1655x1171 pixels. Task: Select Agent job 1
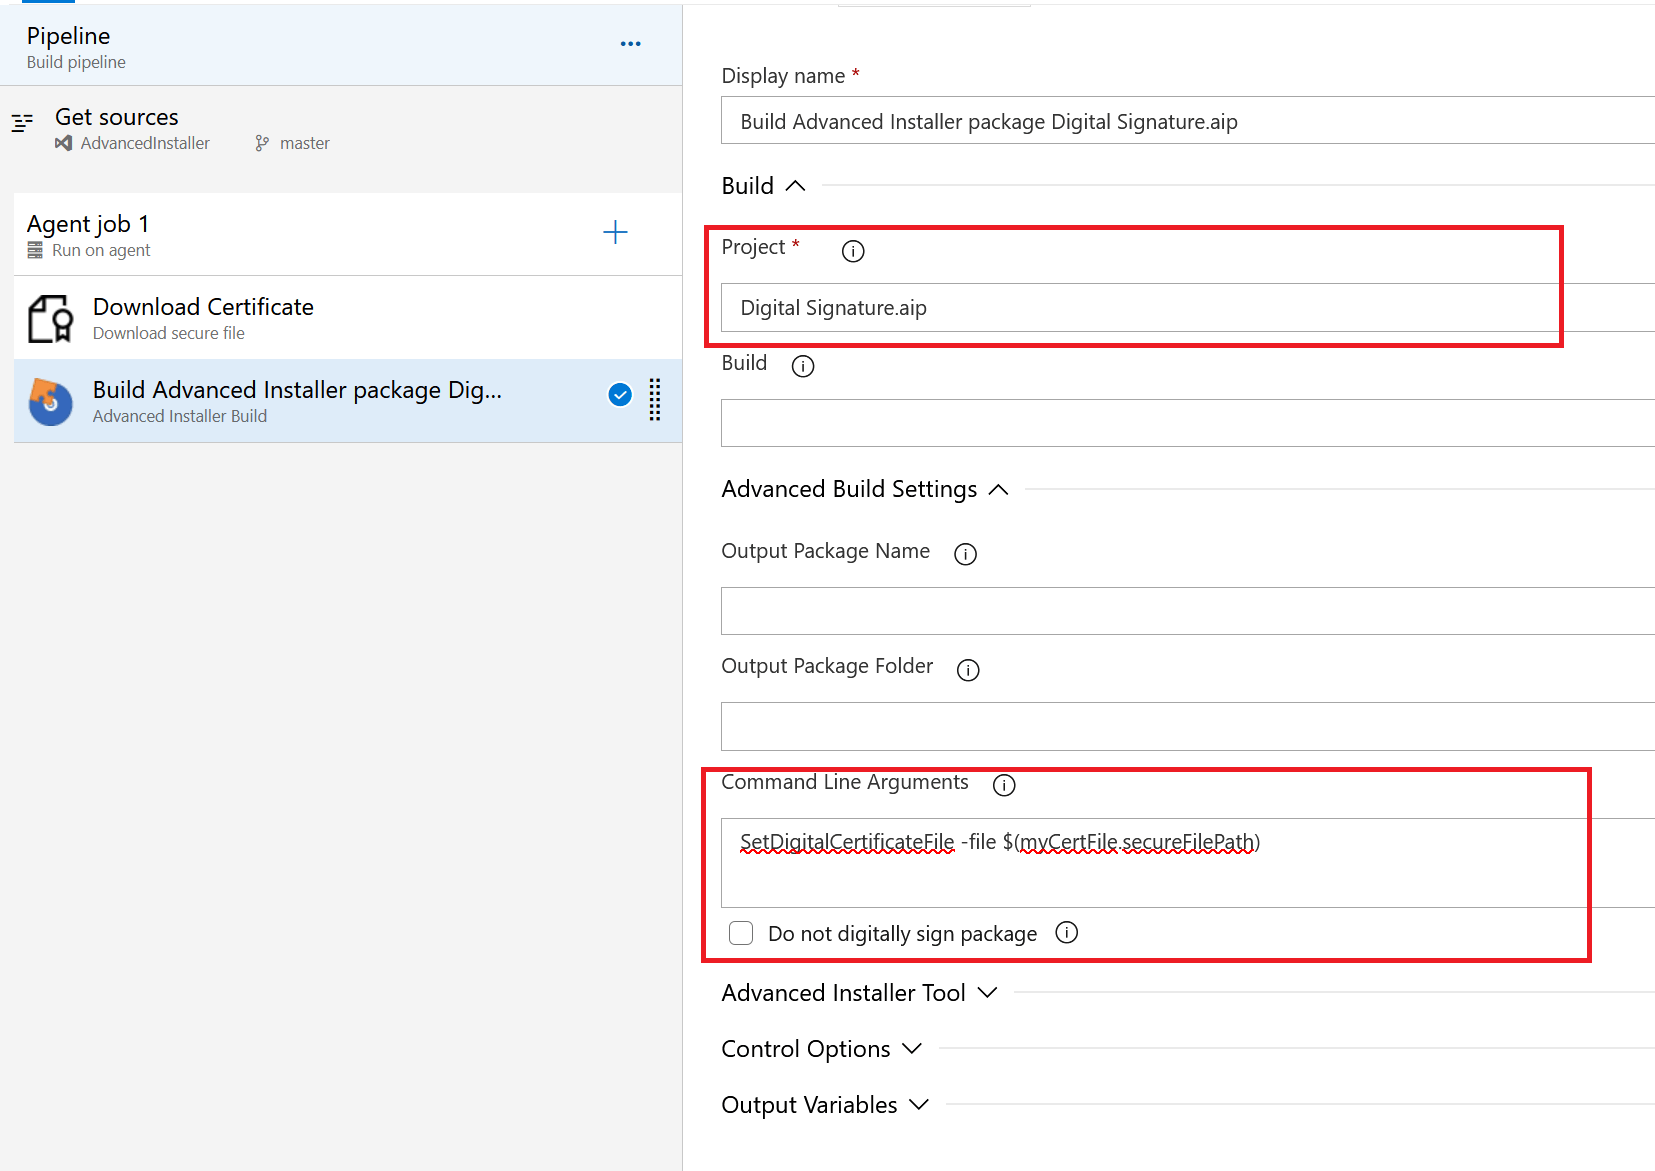348,234
